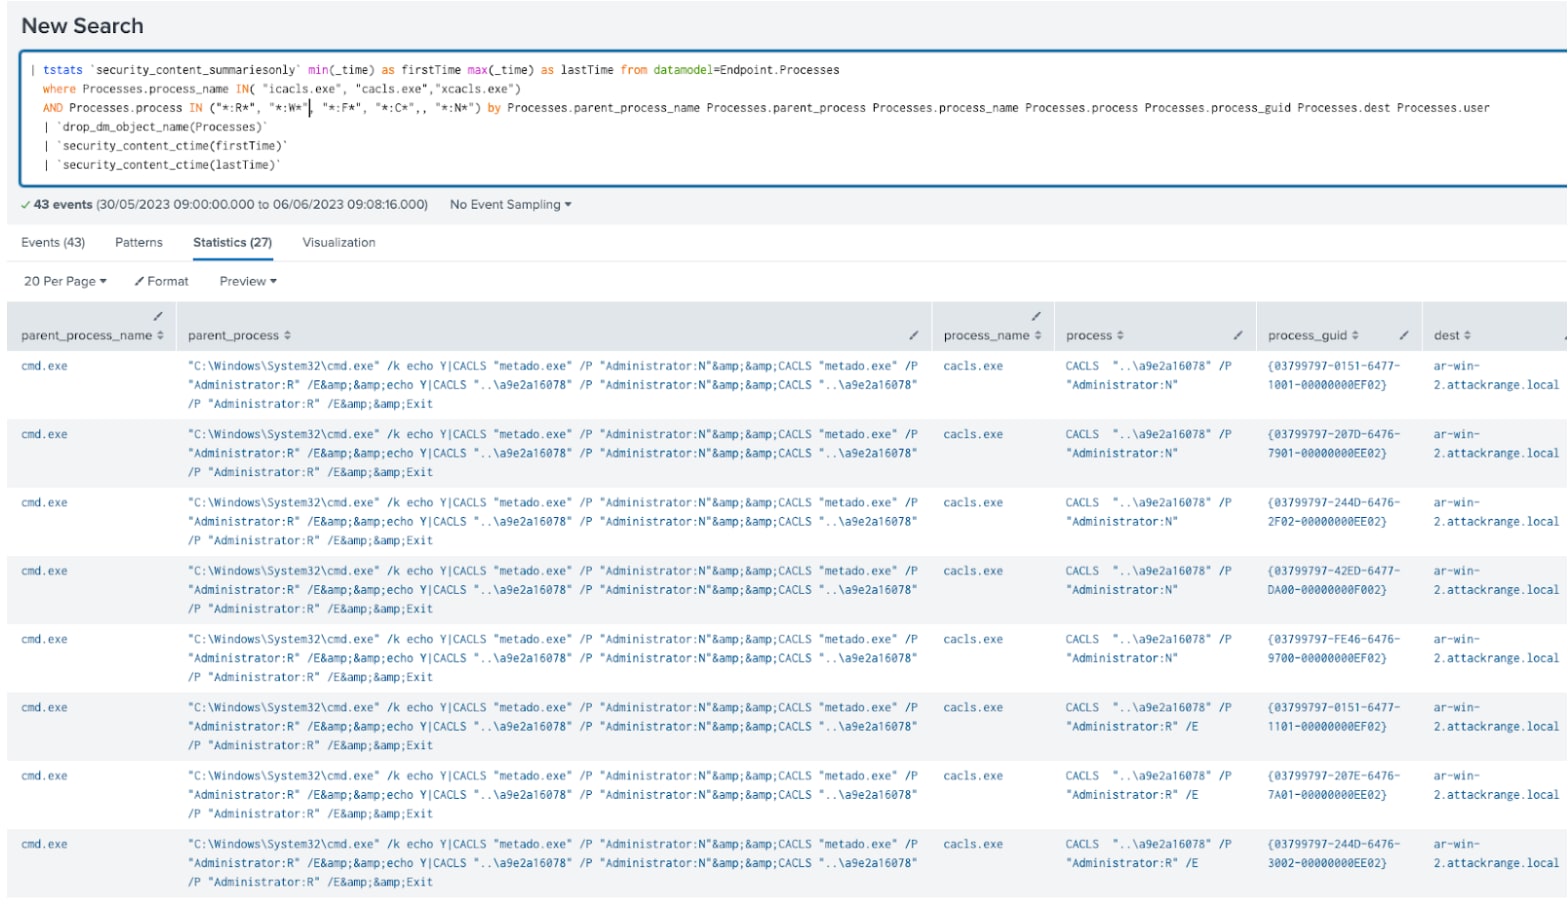Click cacls.exe in the row with guid 0151-6477-1101
Screen dimensions: 1568x904
tap(973, 707)
